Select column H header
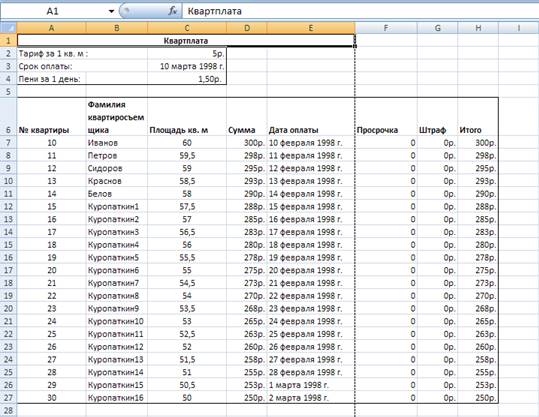539x417 pixels. [x=478, y=28]
